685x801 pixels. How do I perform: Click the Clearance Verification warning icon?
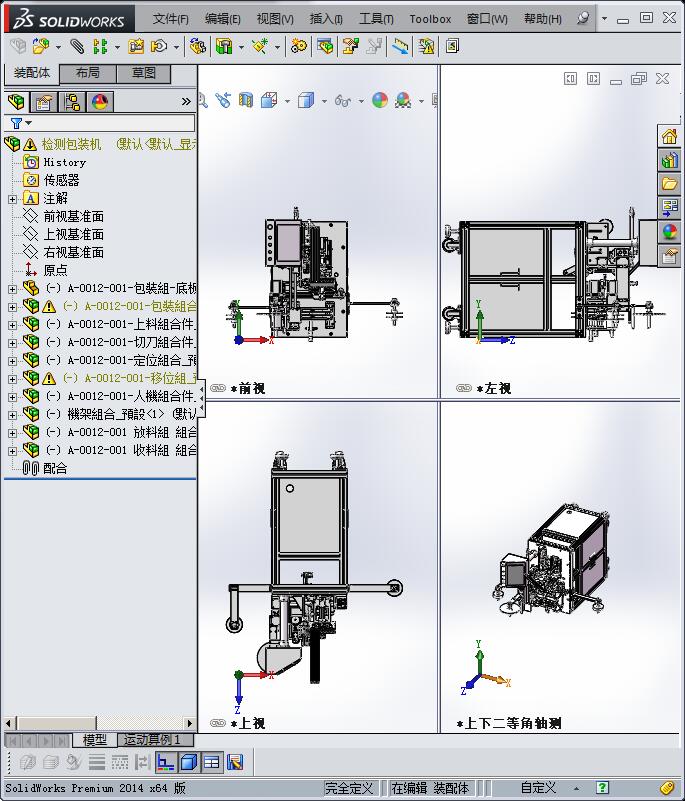(426, 46)
